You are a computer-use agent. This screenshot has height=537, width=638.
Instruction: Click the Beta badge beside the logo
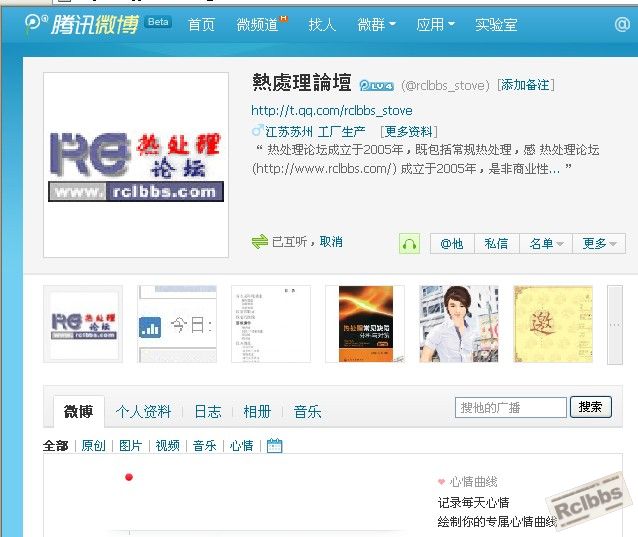point(158,22)
